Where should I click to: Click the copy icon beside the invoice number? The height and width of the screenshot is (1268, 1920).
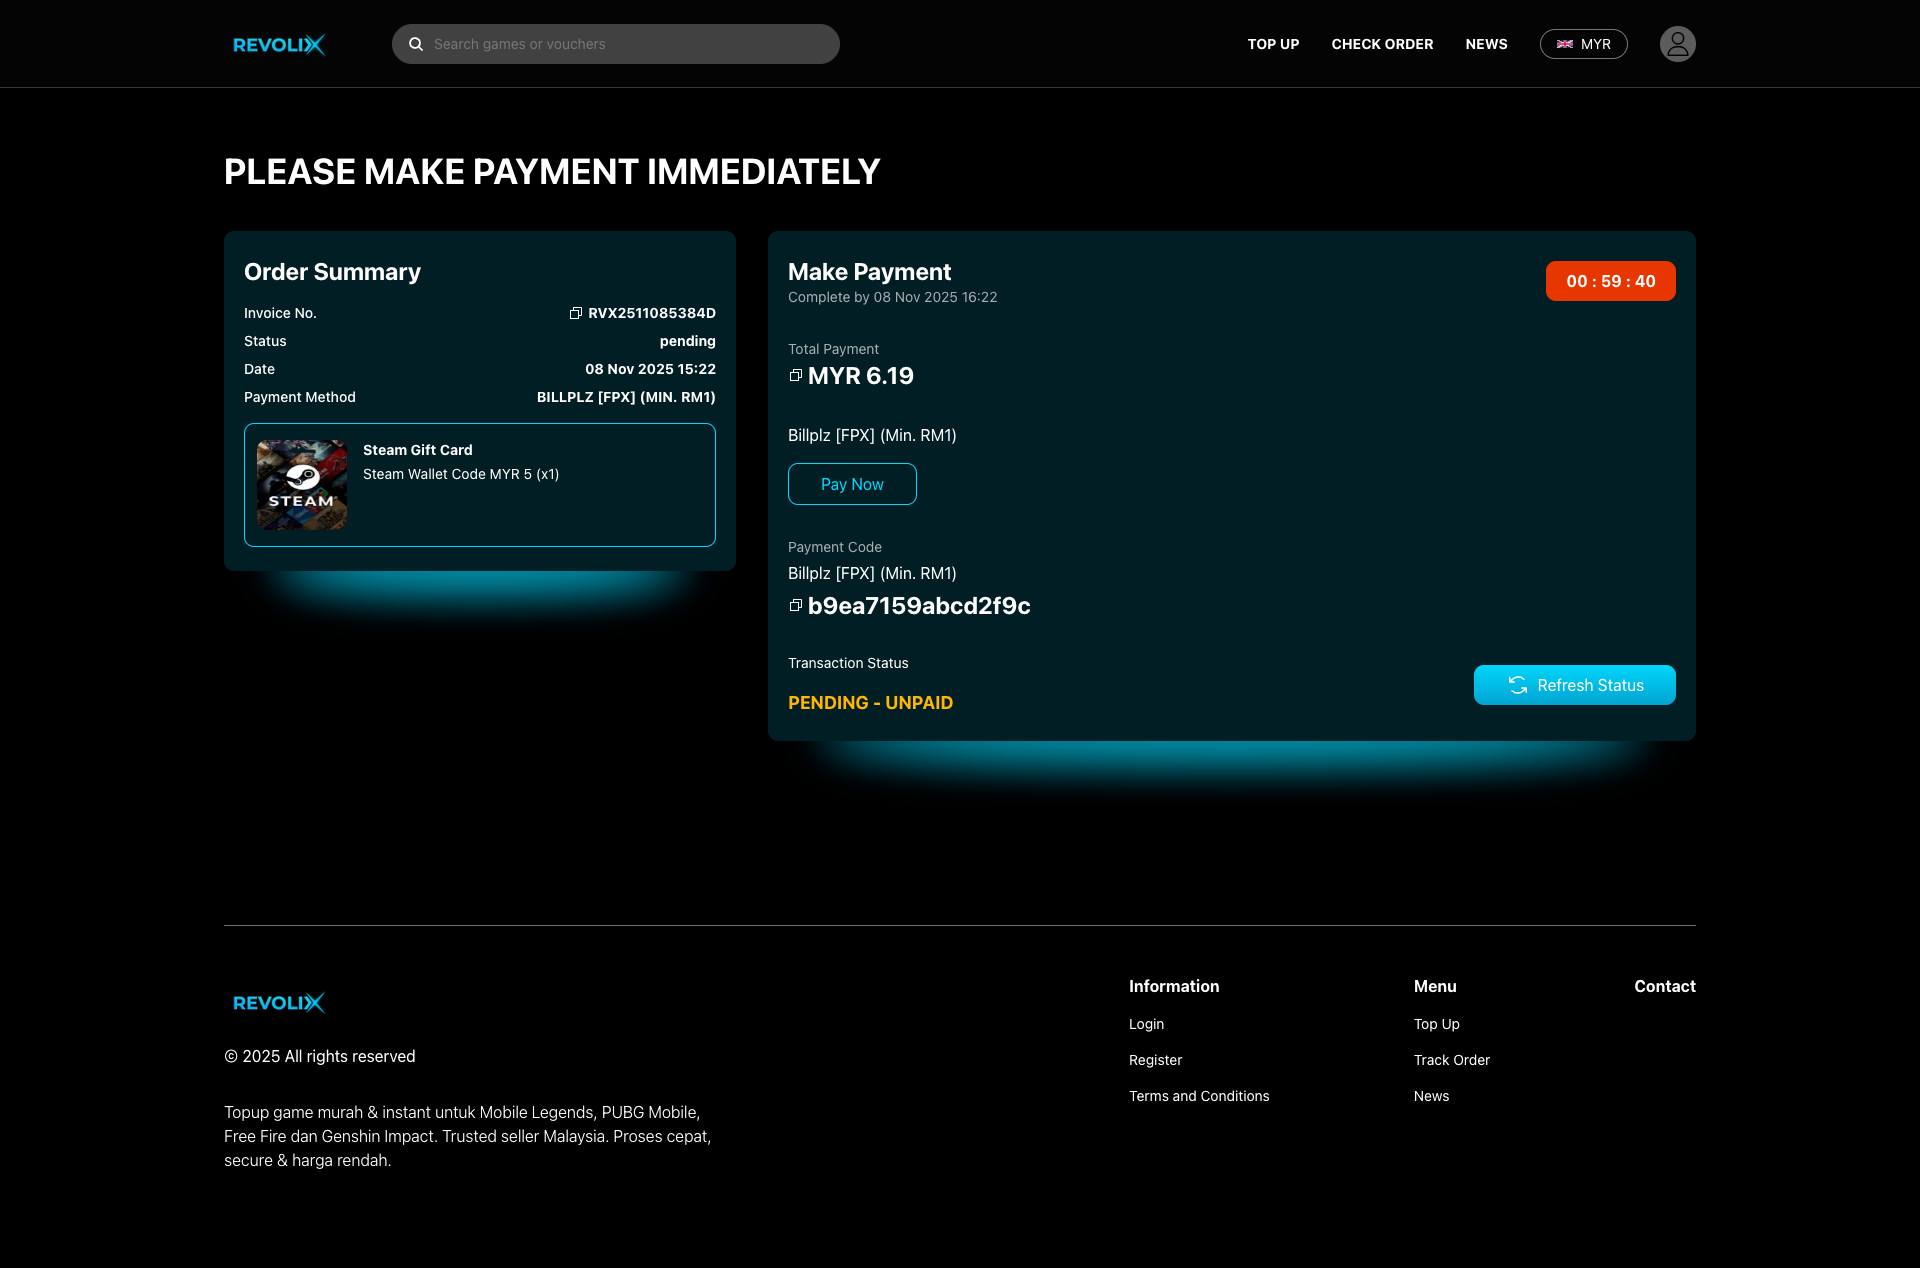coord(576,313)
